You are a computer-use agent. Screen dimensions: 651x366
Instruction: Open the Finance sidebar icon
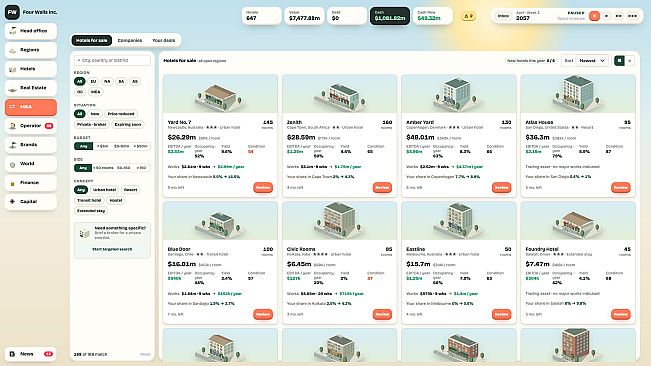pos(13,183)
